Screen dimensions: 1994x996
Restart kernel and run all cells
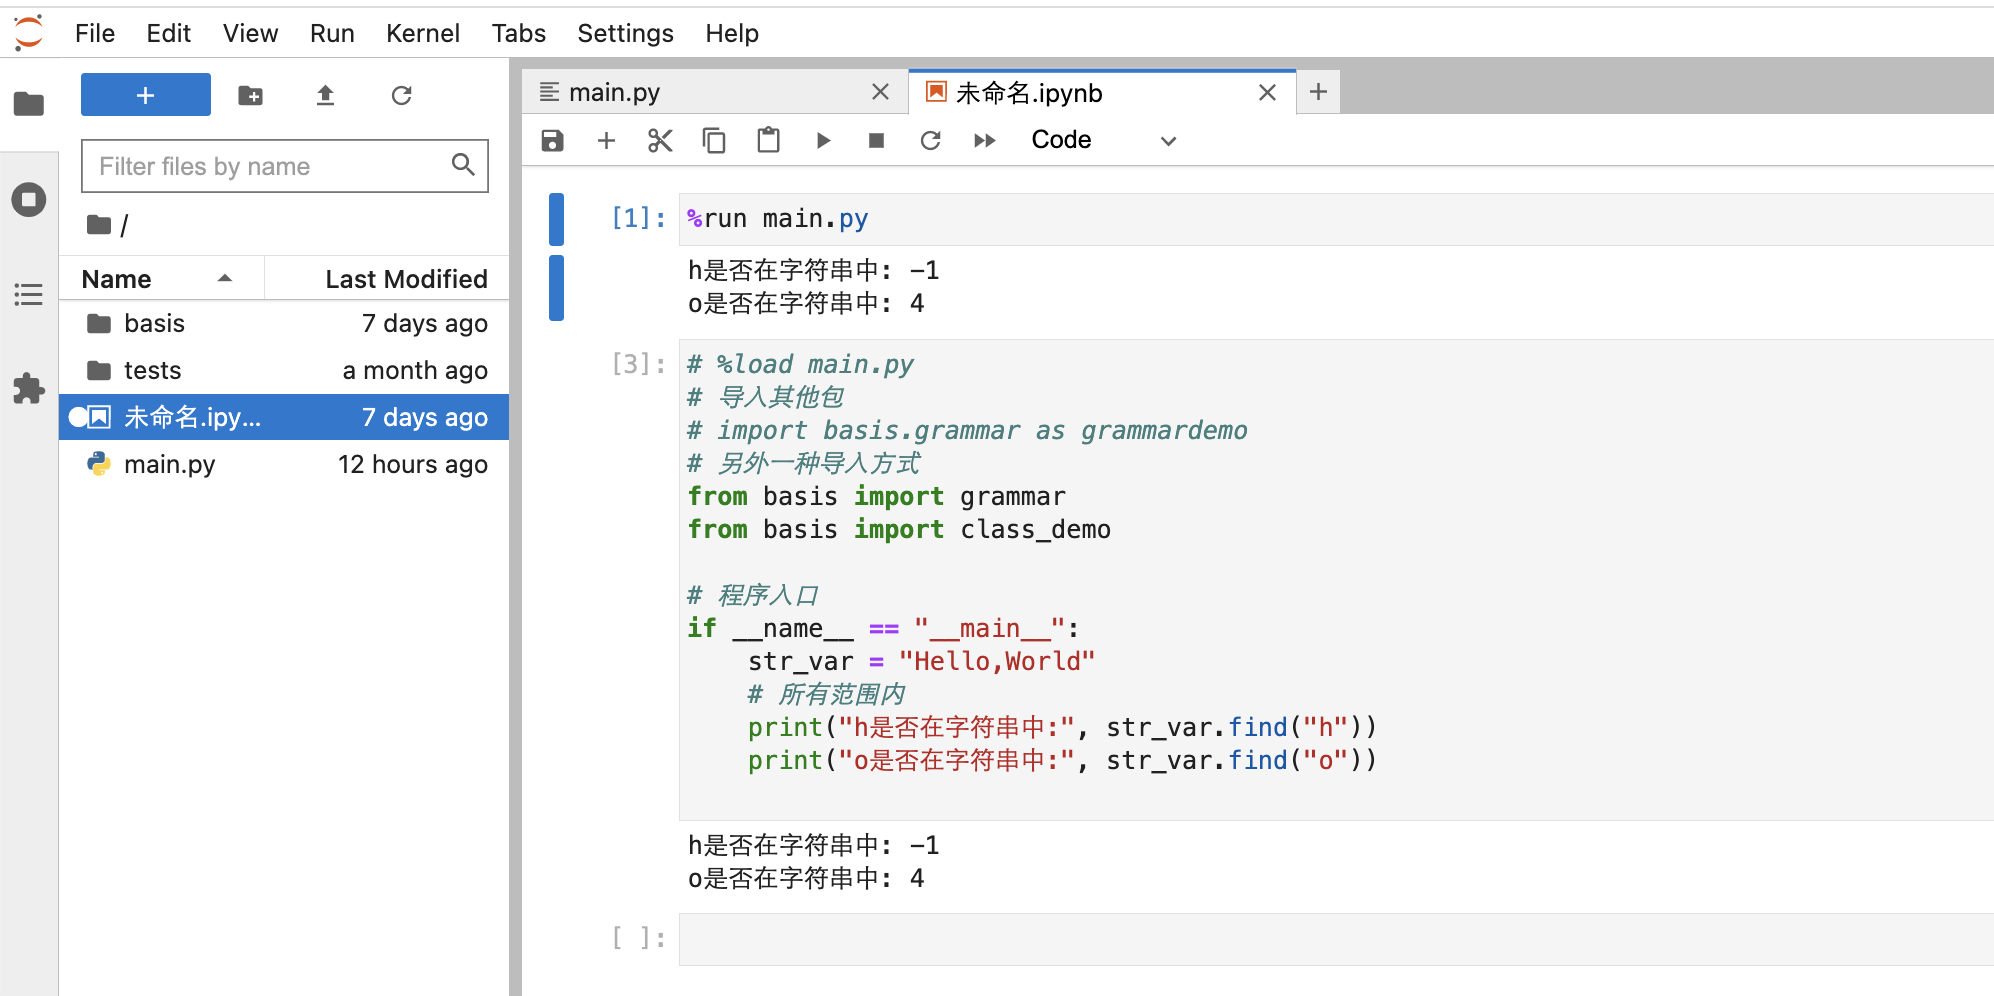click(x=984, y=141)
